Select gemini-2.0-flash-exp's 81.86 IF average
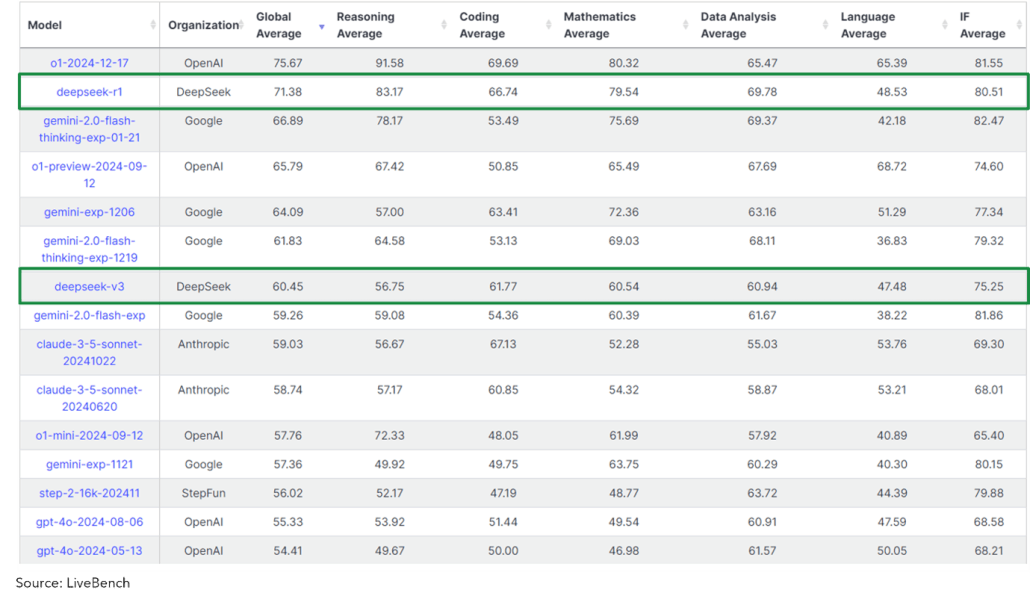 [989, 315]
